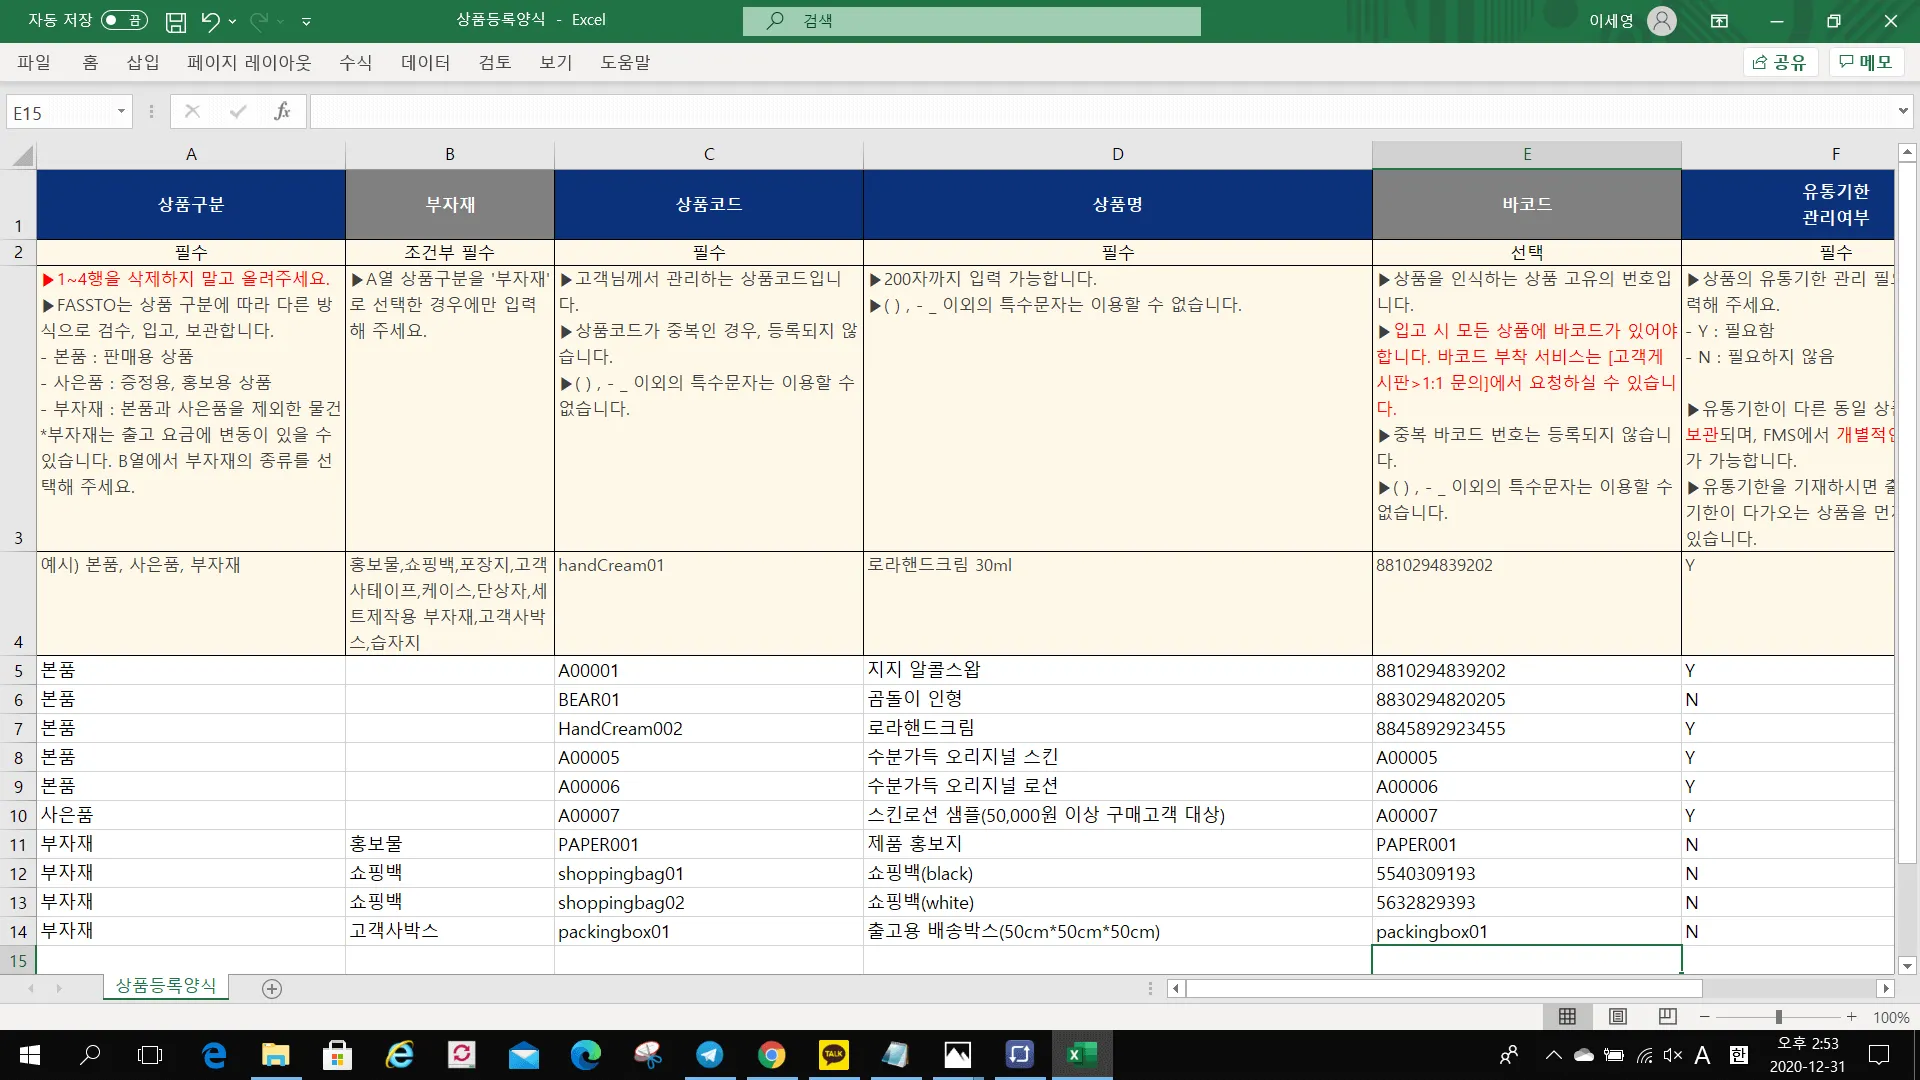This screenshot has height=1080, width=1920.
Task: Open the 데이터 ribbon tab
Action: click(x=425, y=63)
